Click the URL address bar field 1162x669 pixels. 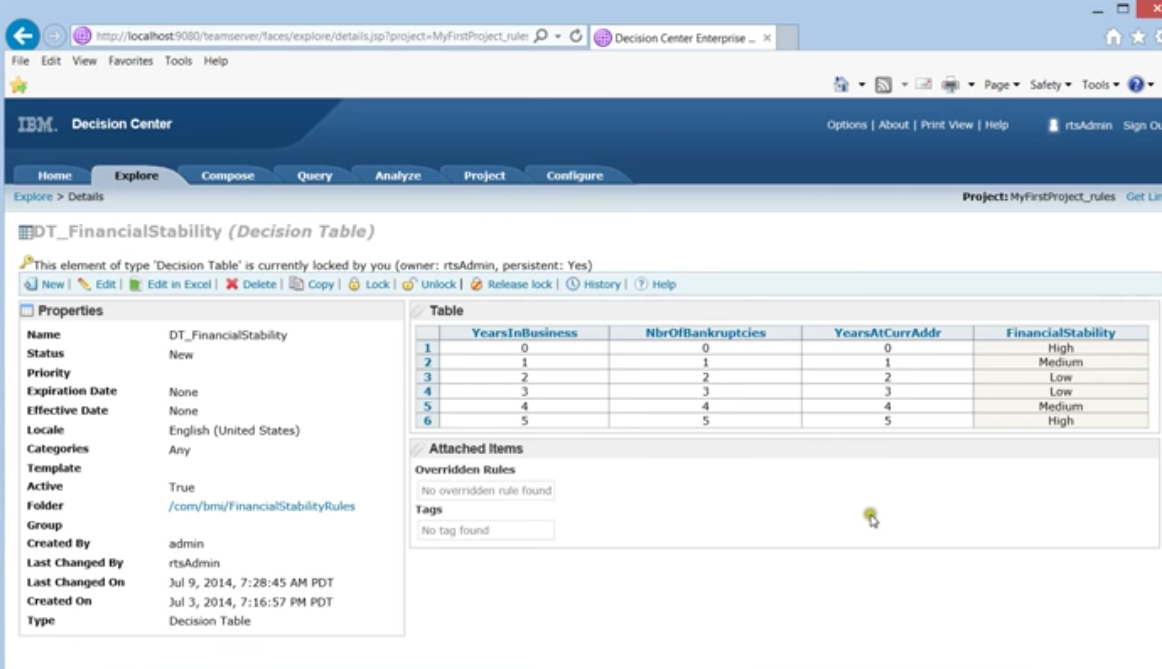[x=311, y=36]
